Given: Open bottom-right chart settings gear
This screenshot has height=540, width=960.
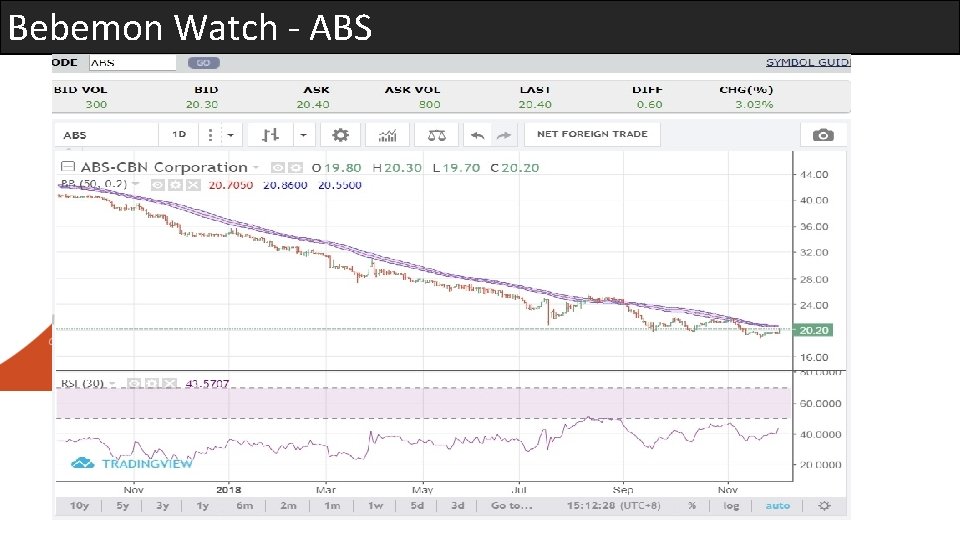Looking at the screenshot, I should pyautogui.click(x=824, y=506).
